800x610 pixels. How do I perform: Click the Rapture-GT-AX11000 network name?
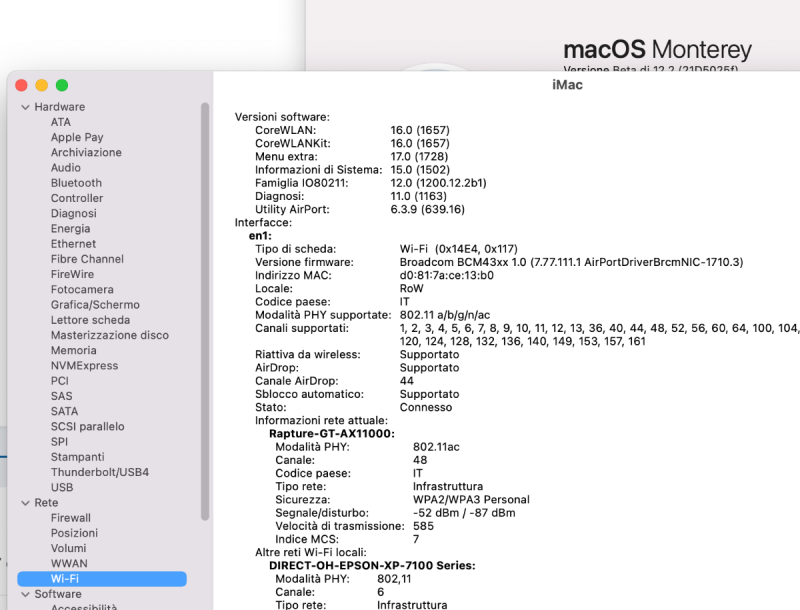[x=332, y=434]
